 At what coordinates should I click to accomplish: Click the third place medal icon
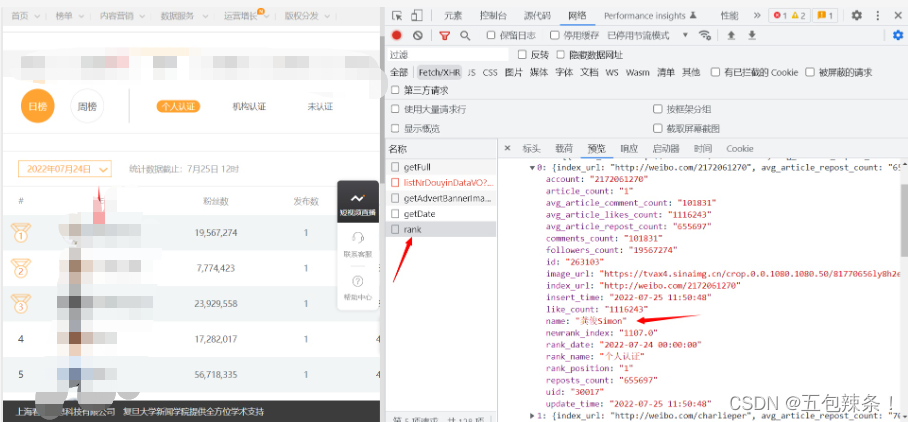point(21,303)
